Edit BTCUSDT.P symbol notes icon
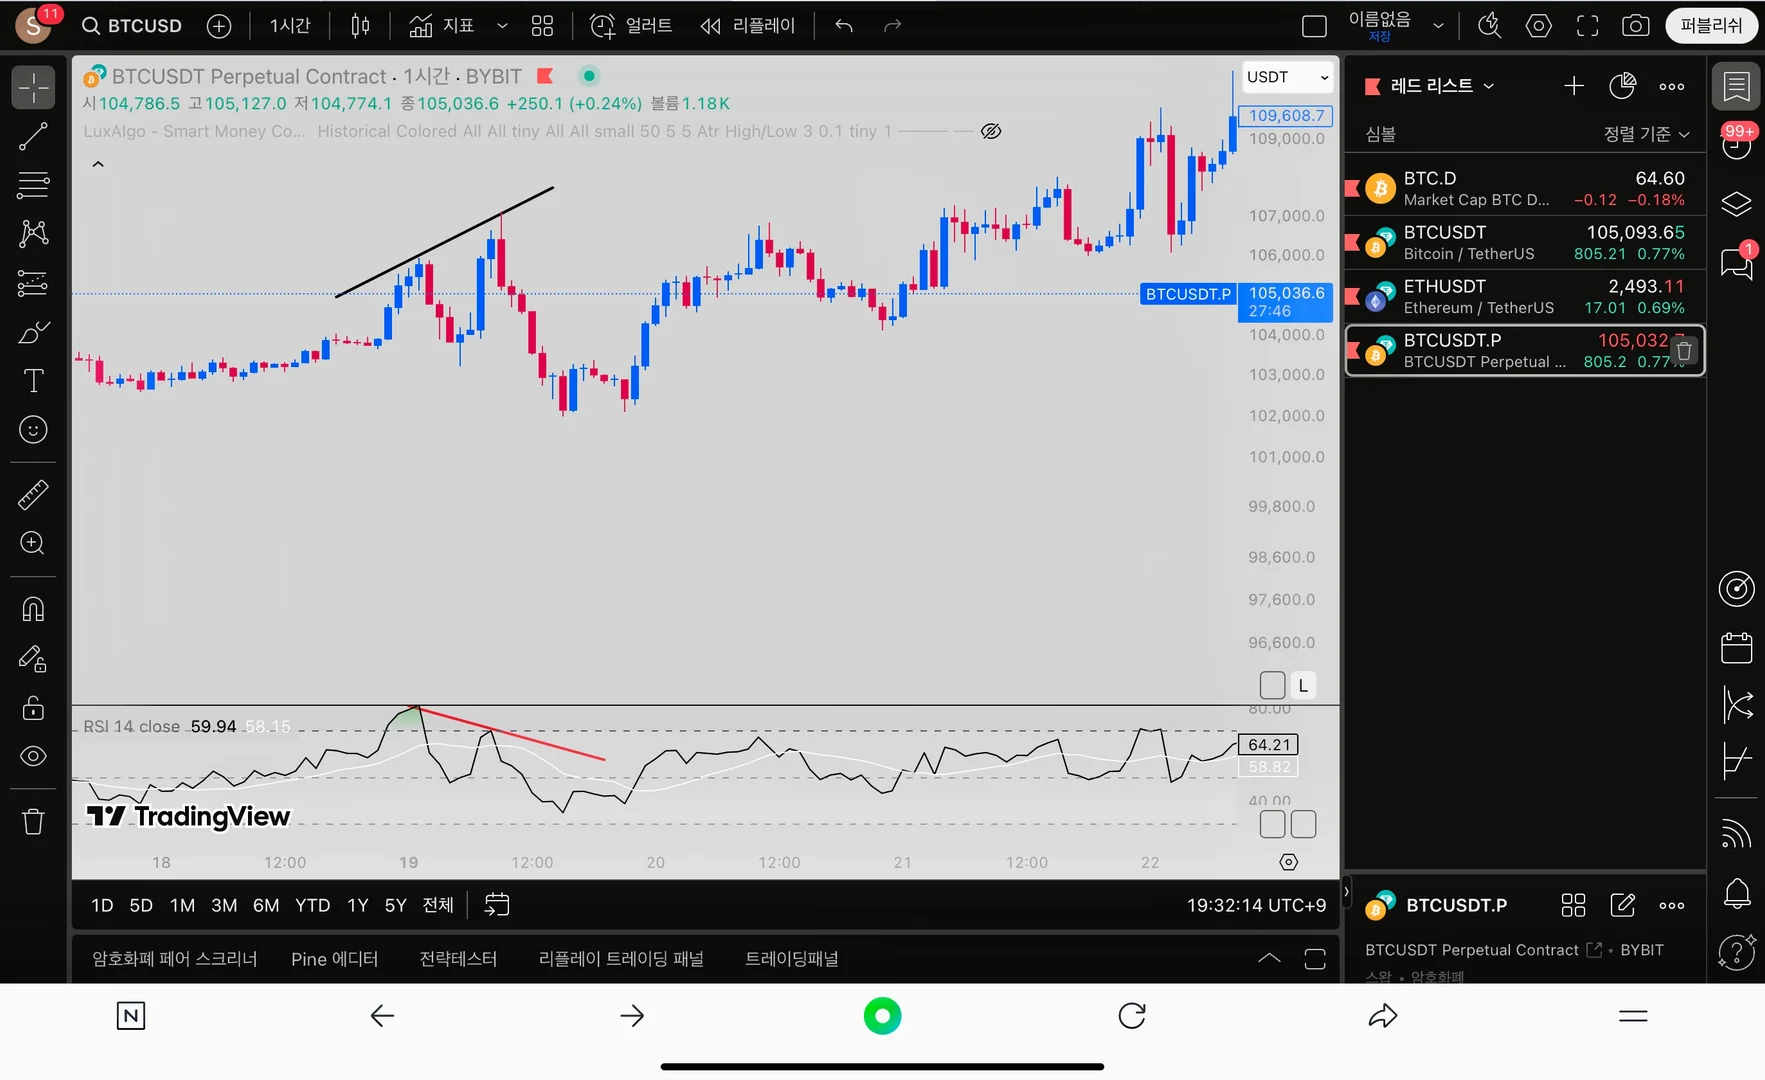The height and width of the screenshot is (1080, 1765). click(x=1623, y=905)
